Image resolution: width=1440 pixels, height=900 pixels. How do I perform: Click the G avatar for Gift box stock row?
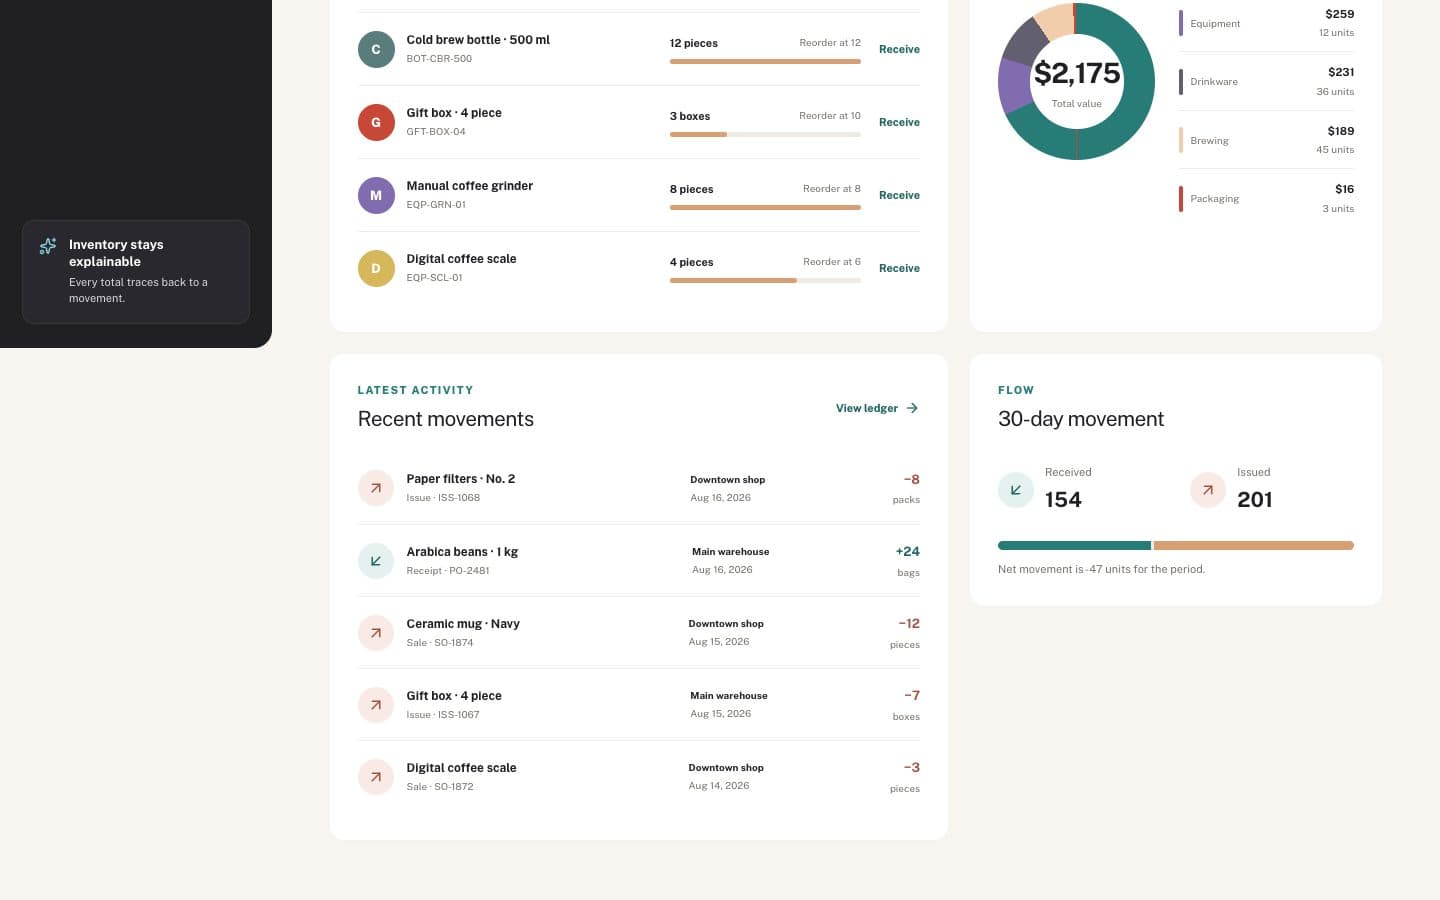376,122
